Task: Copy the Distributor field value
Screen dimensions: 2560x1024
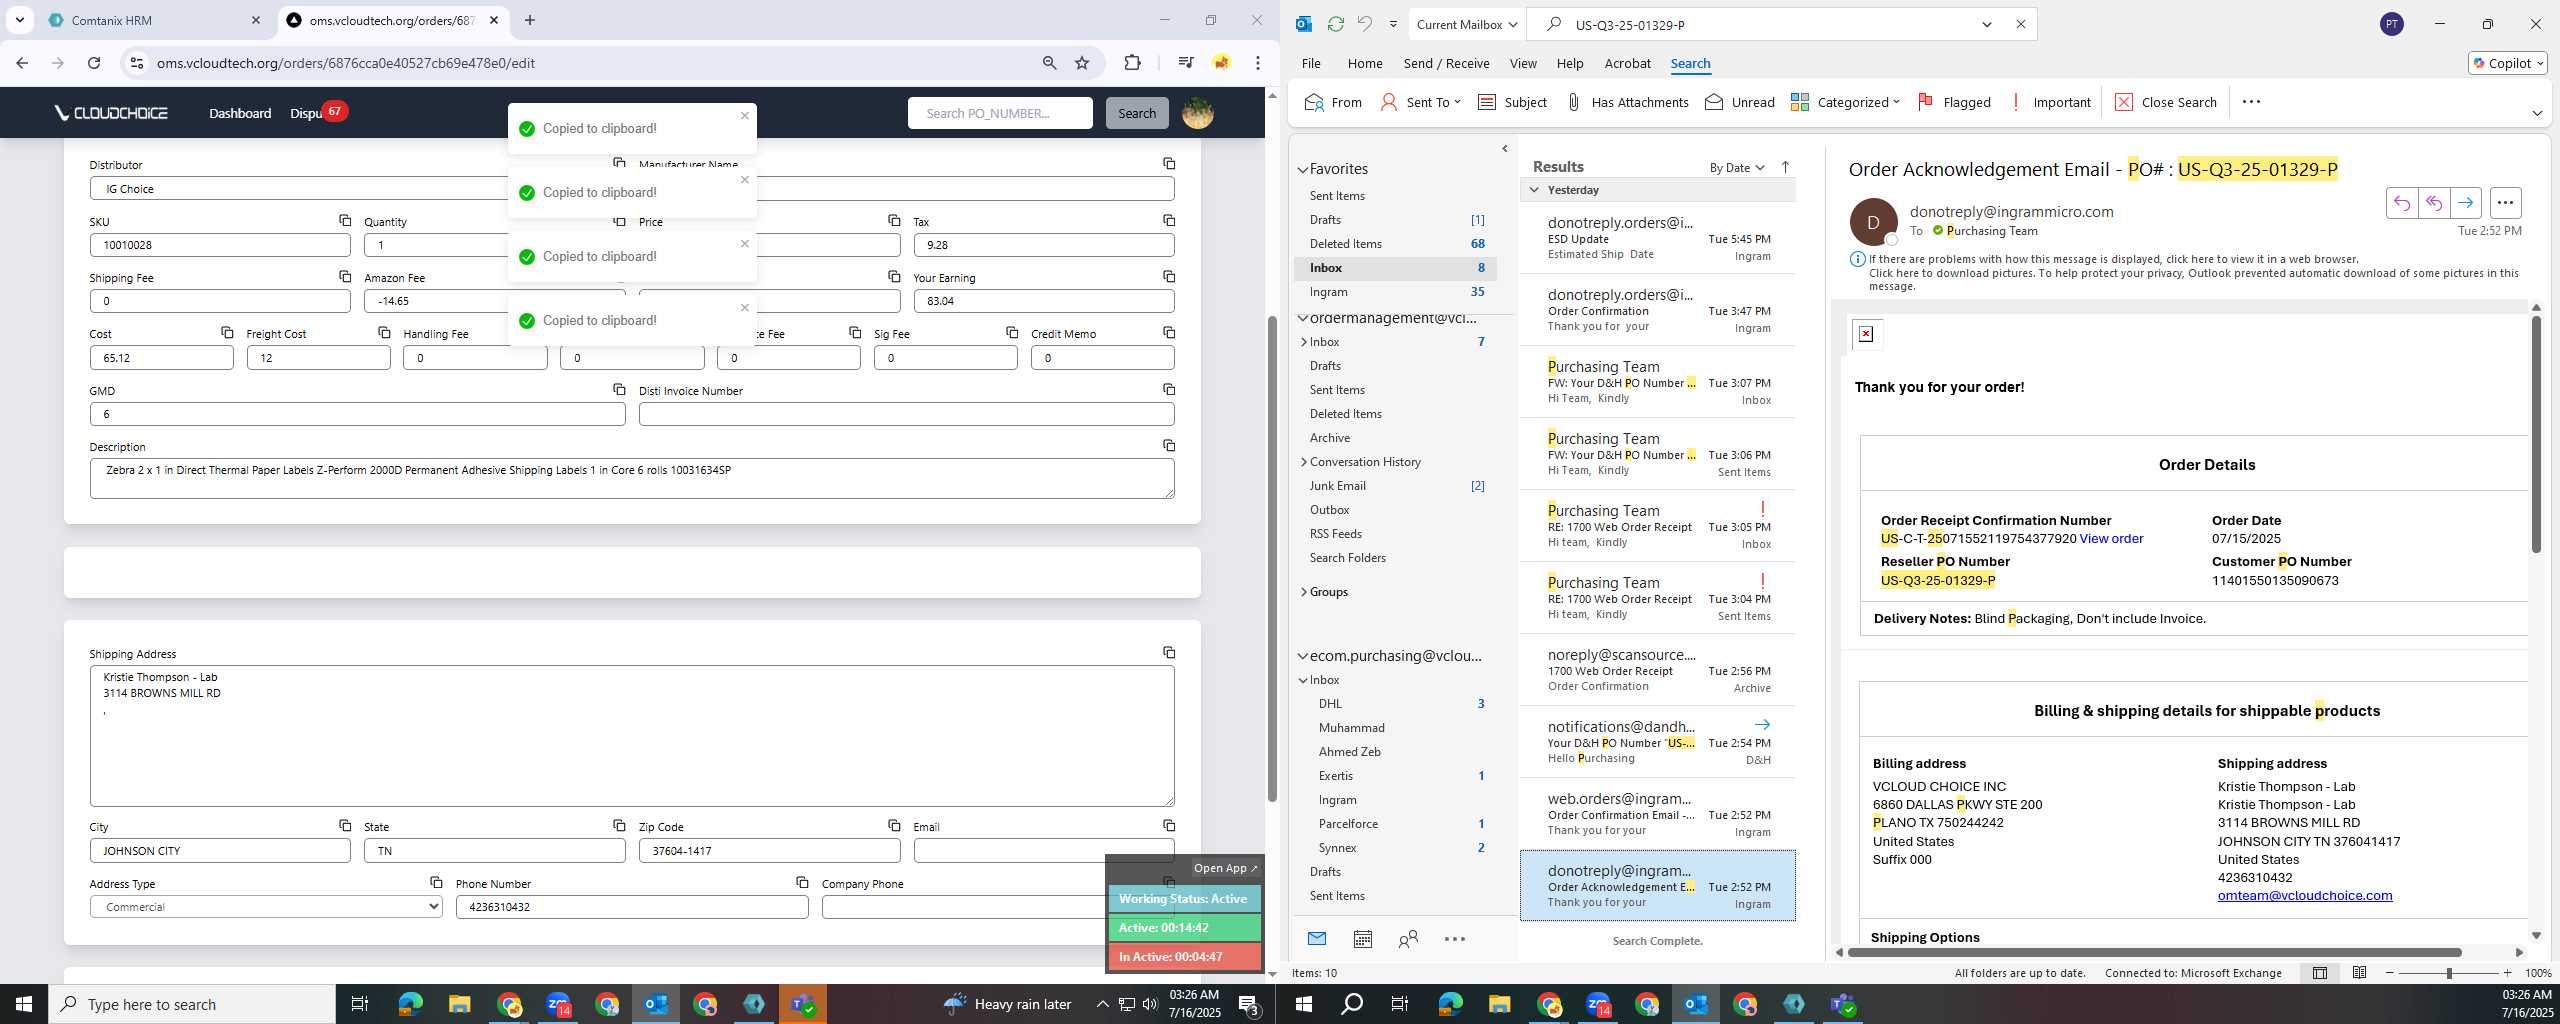Action: coord(619,163)
